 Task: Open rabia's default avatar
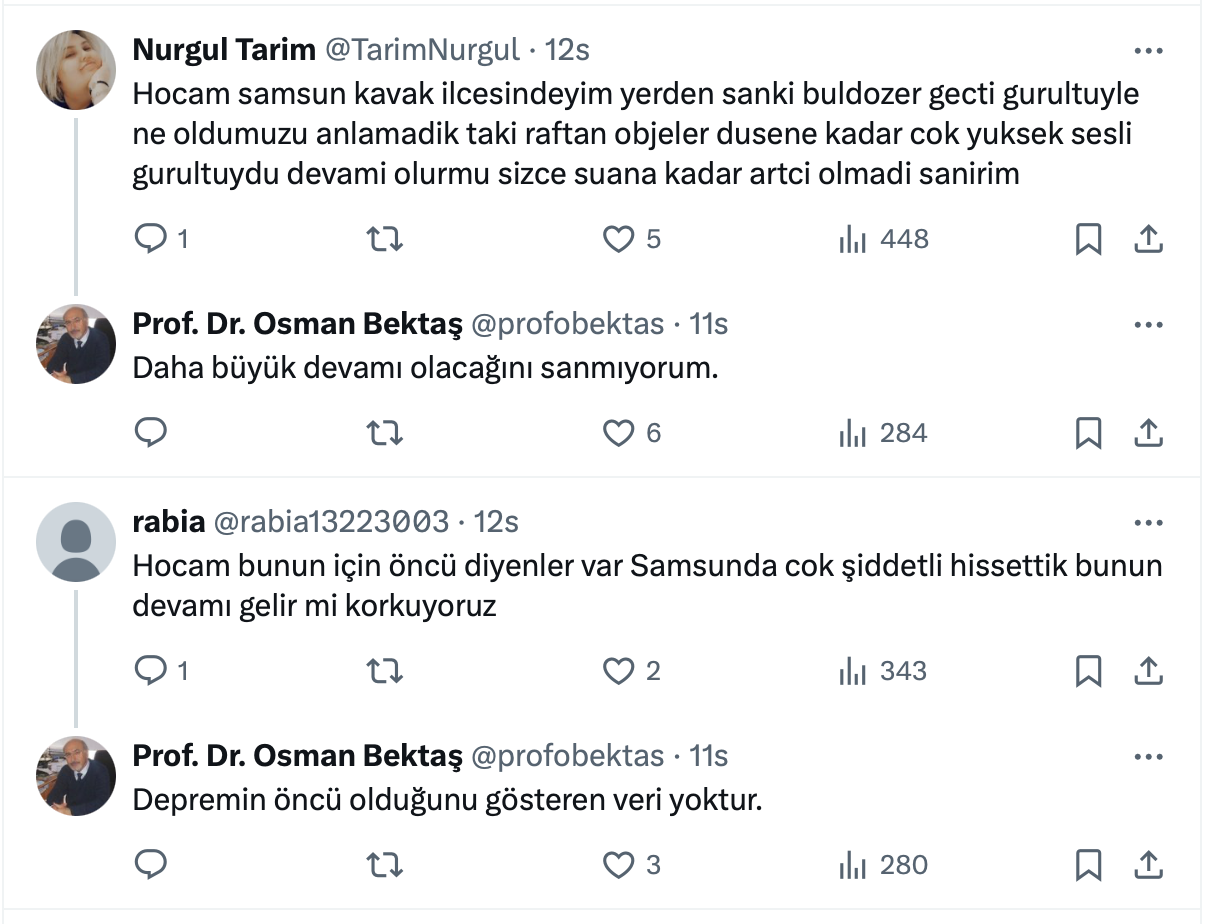click(76, 542)
